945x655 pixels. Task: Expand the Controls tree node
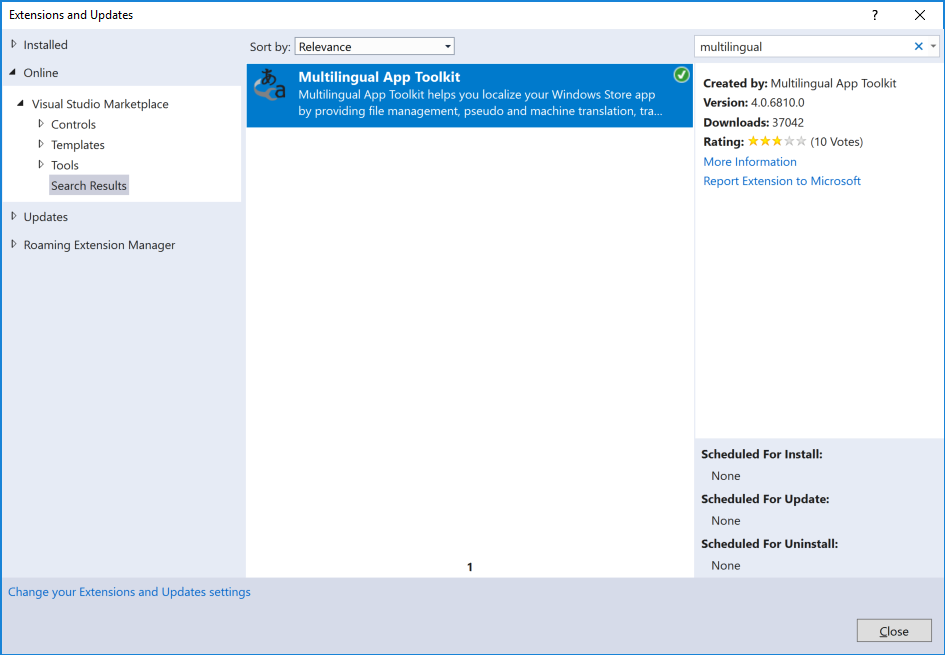click(x=41, y=124)
